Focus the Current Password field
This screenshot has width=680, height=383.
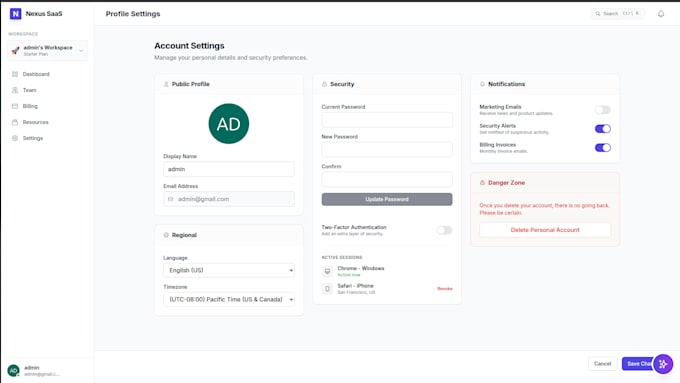pyautogui.click(x=387, y=120)
